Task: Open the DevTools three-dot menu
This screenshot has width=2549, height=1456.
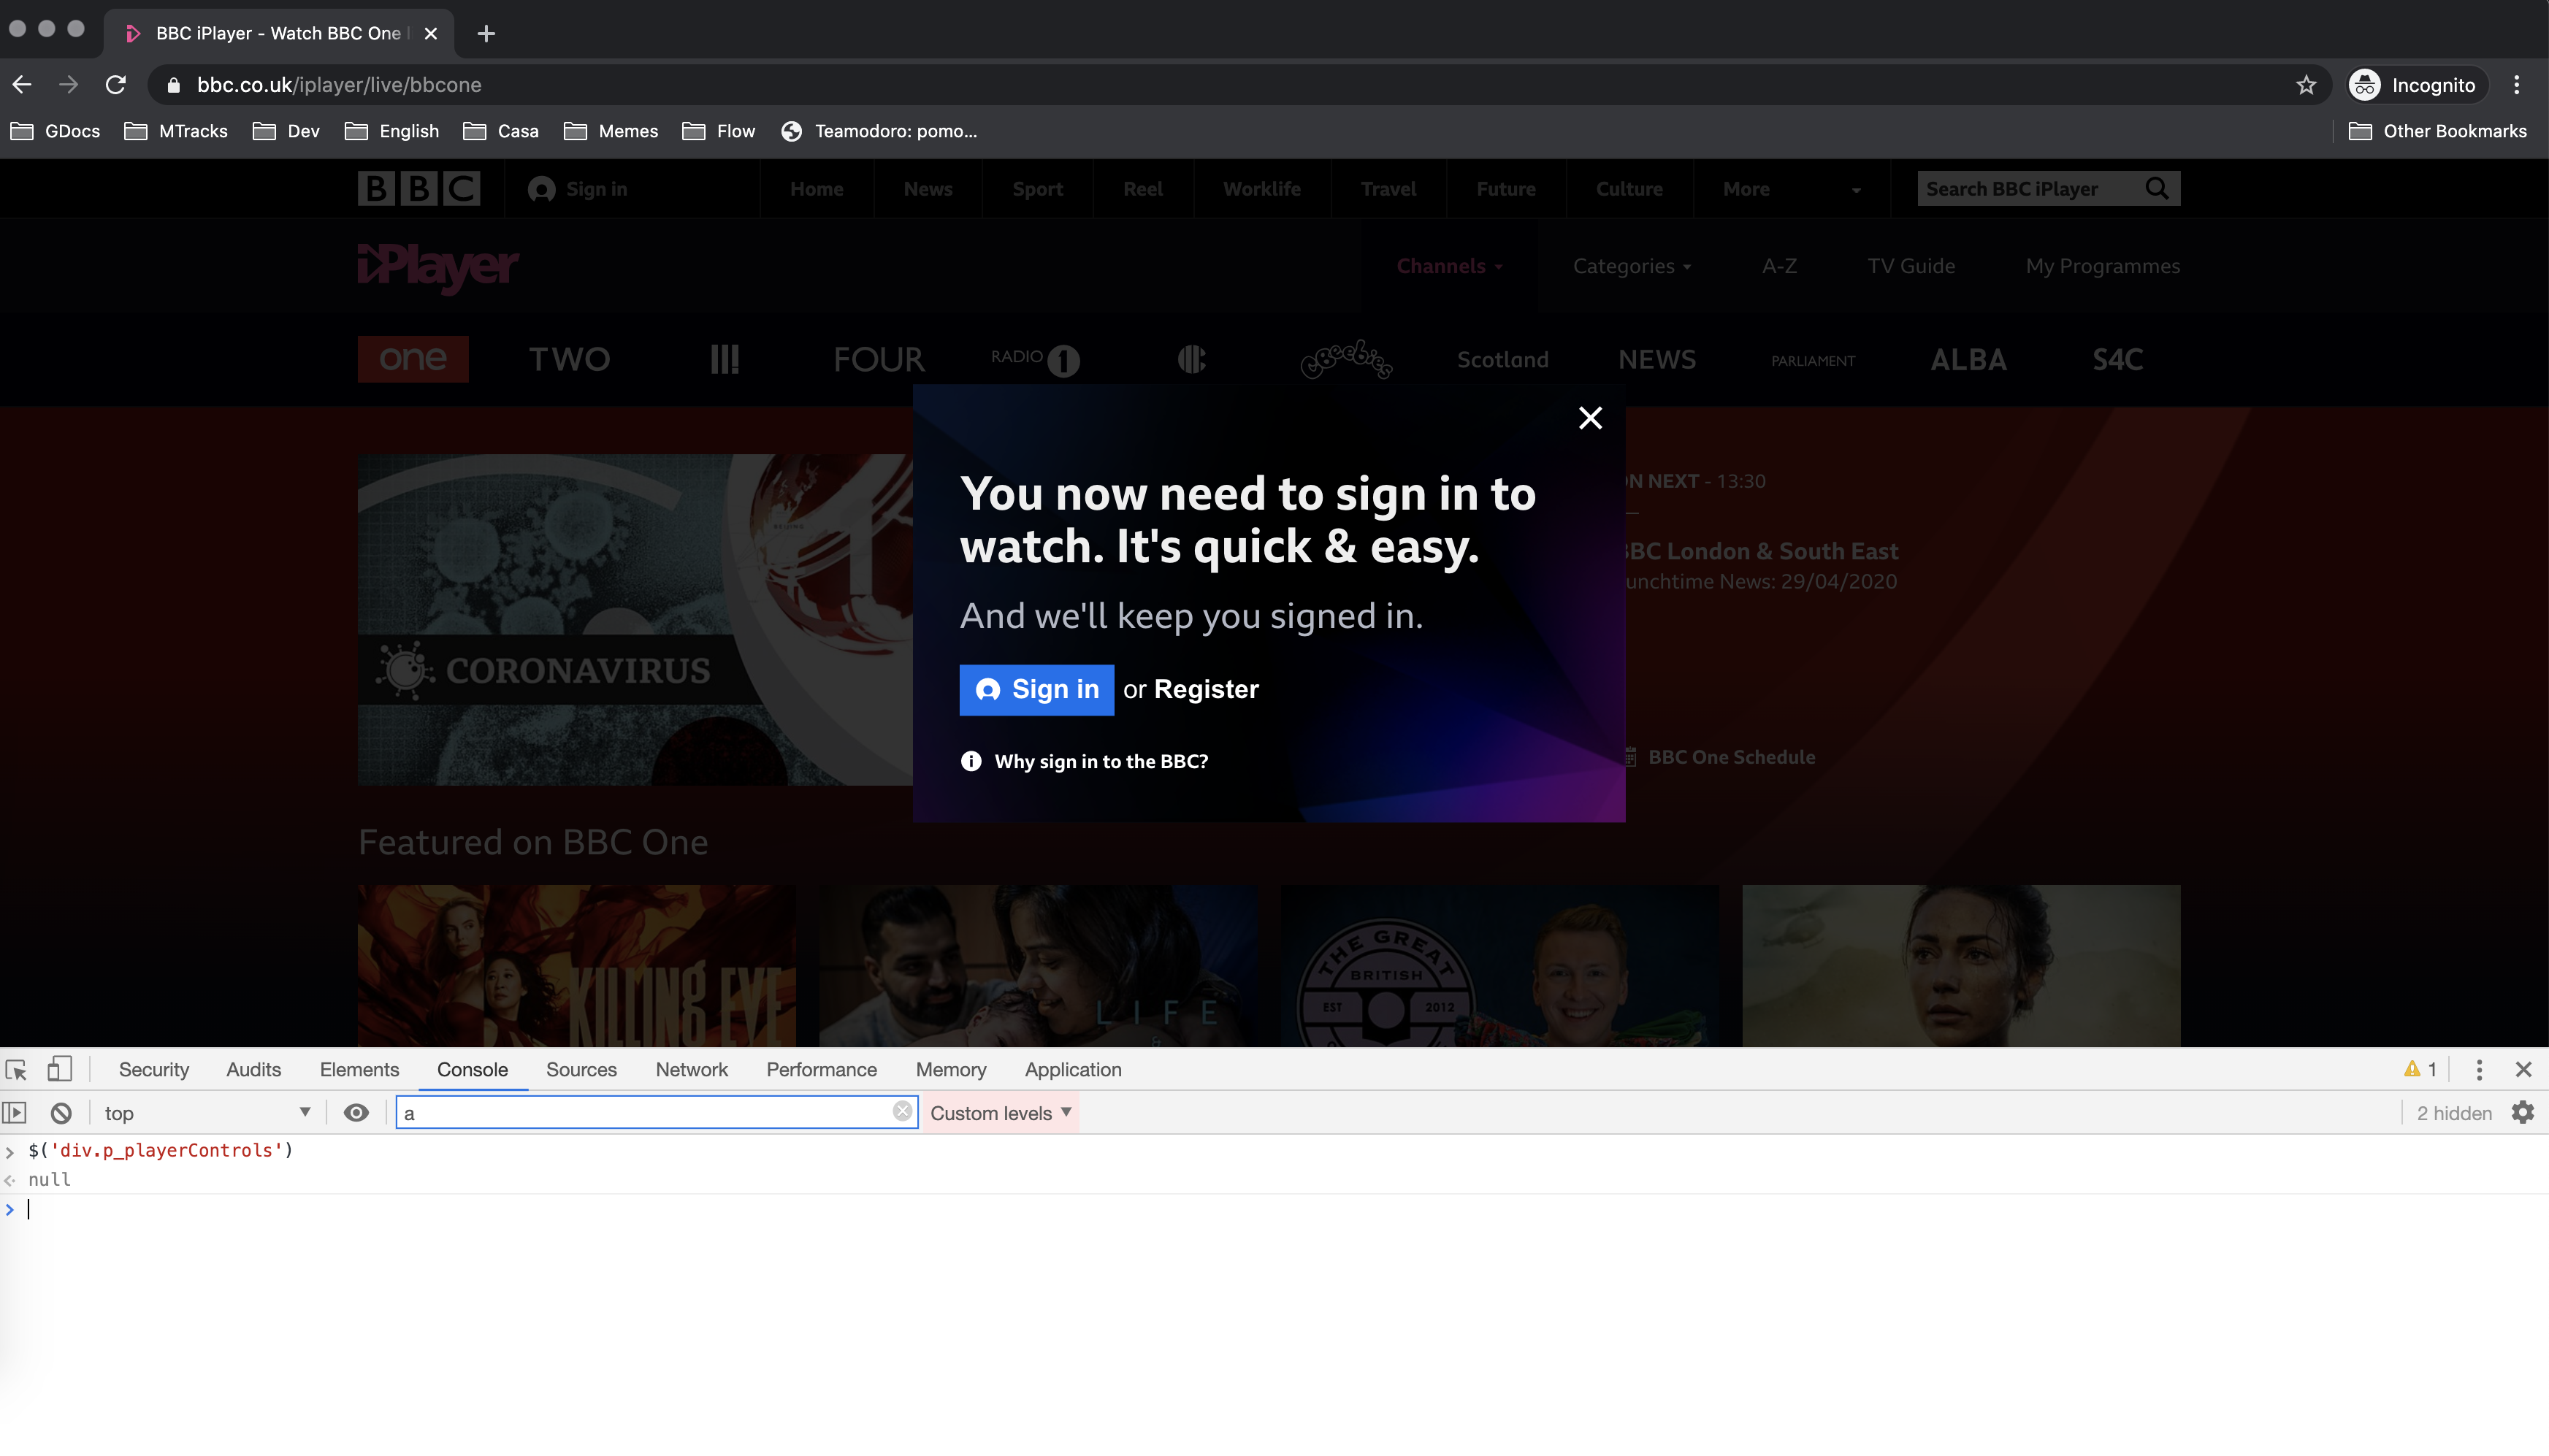Action: pyautogui.click(x=2479, y=1069)
